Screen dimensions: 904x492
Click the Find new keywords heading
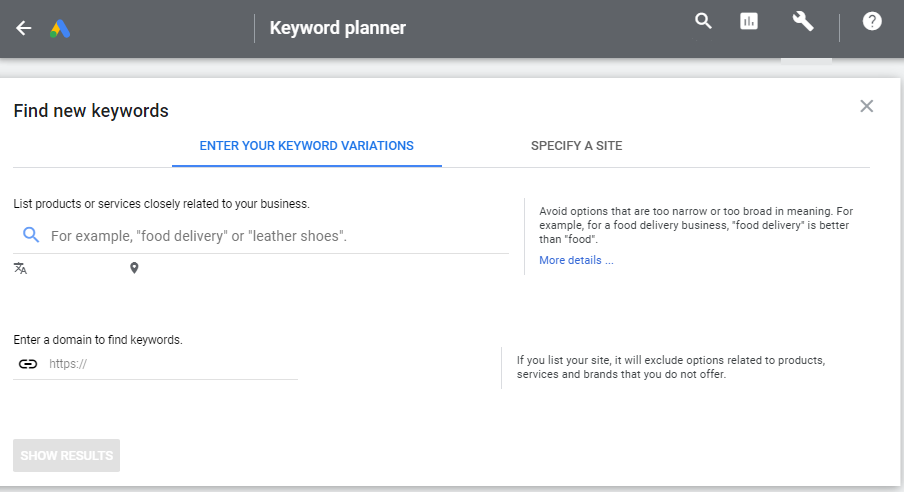91,111
